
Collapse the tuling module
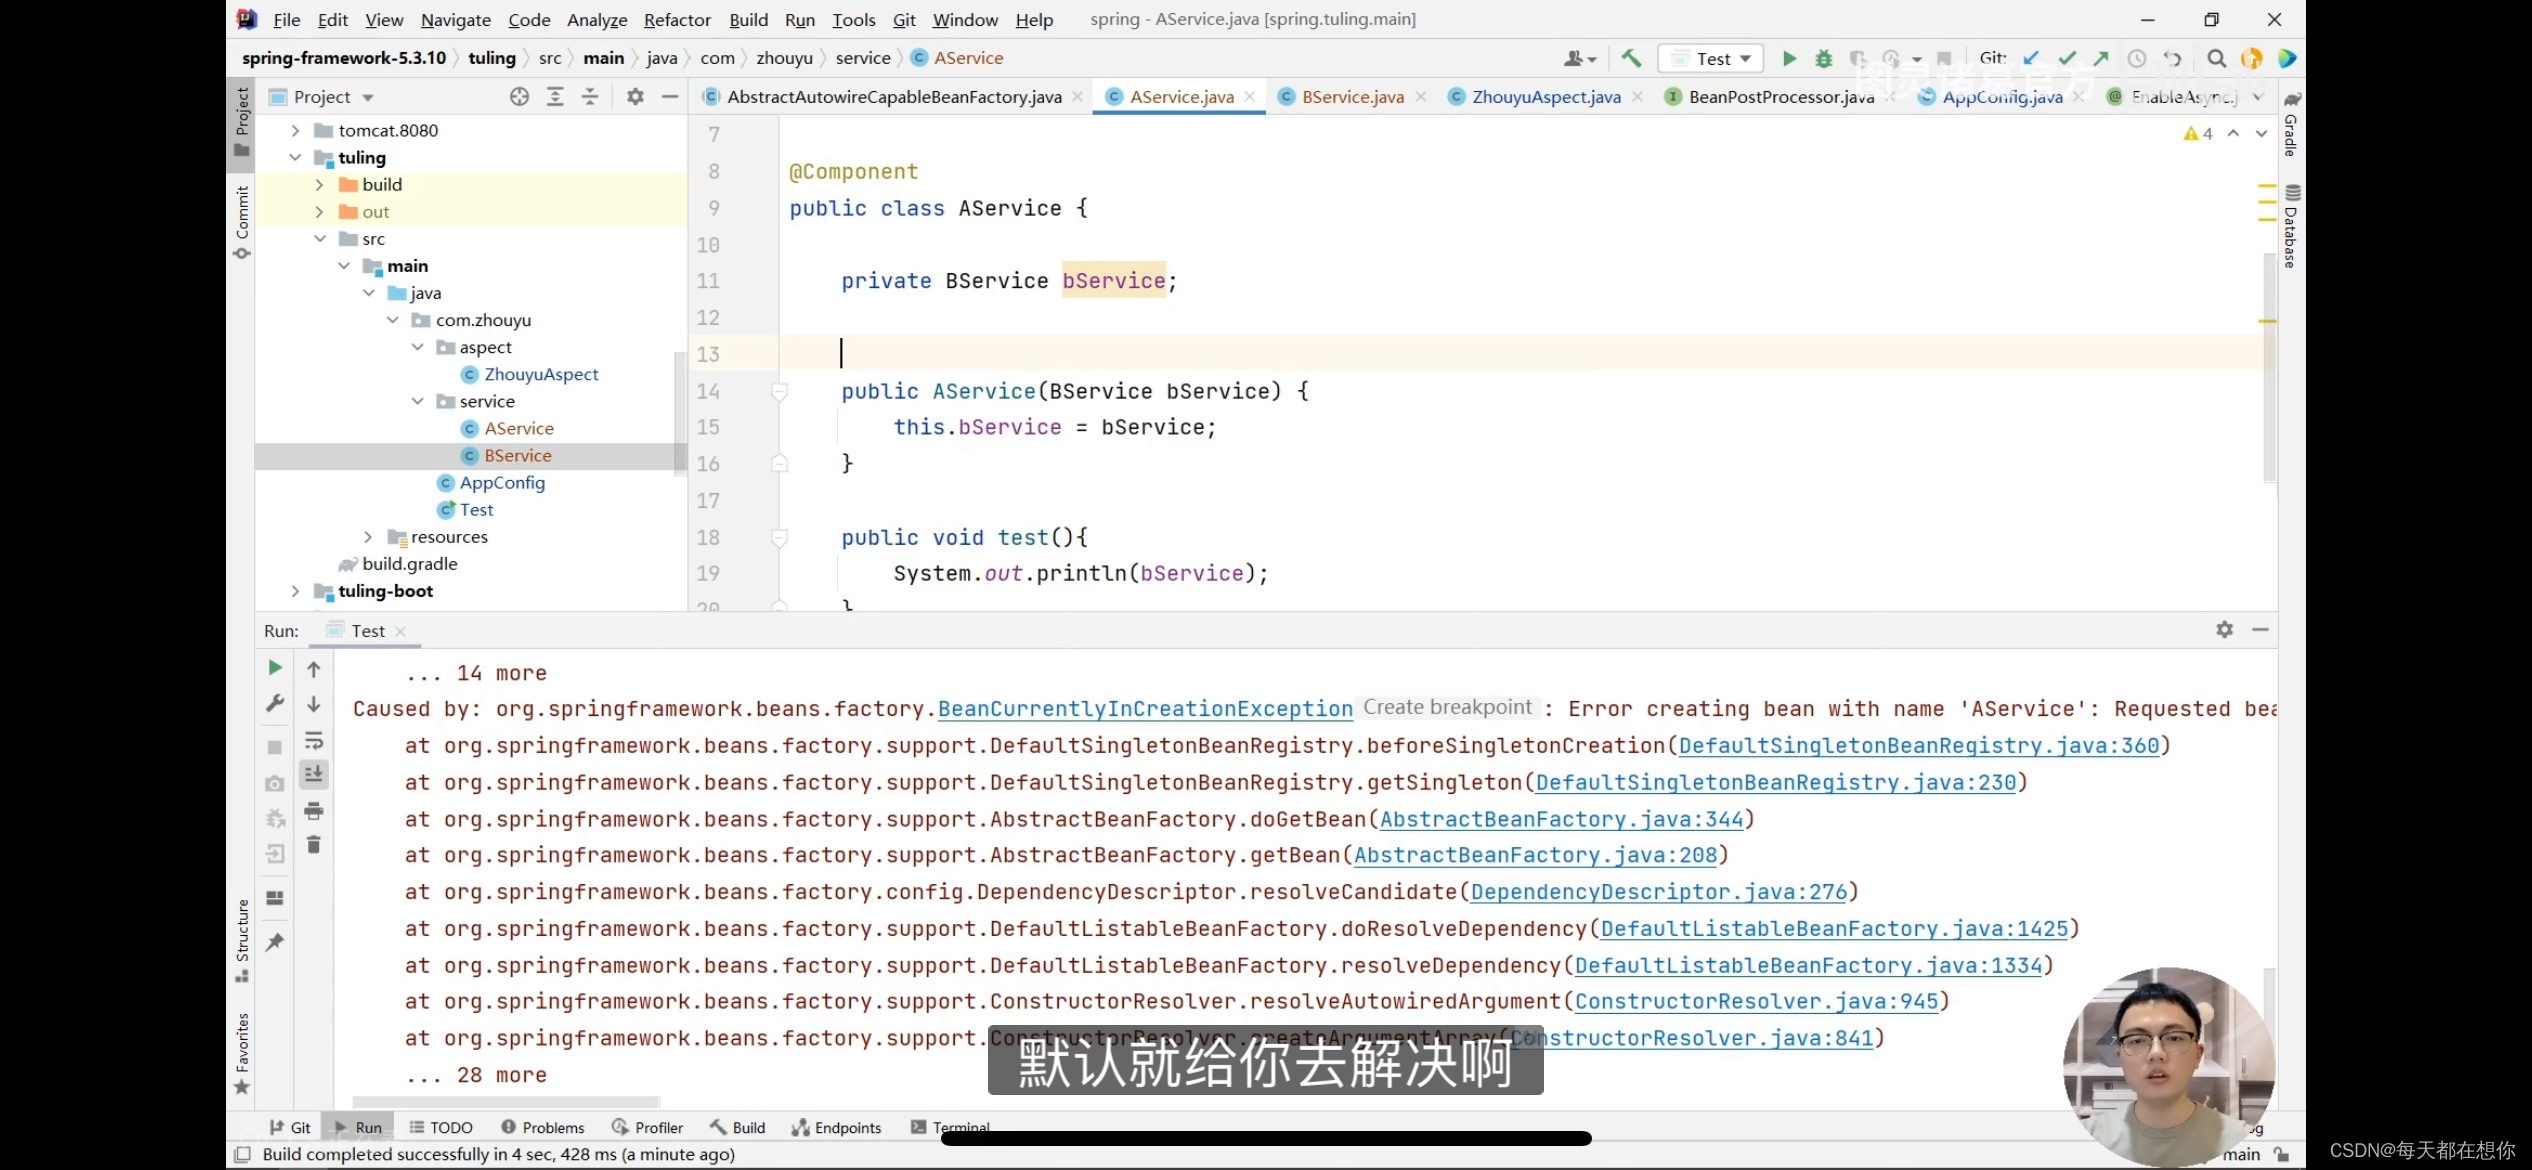(x=295, y=157)
